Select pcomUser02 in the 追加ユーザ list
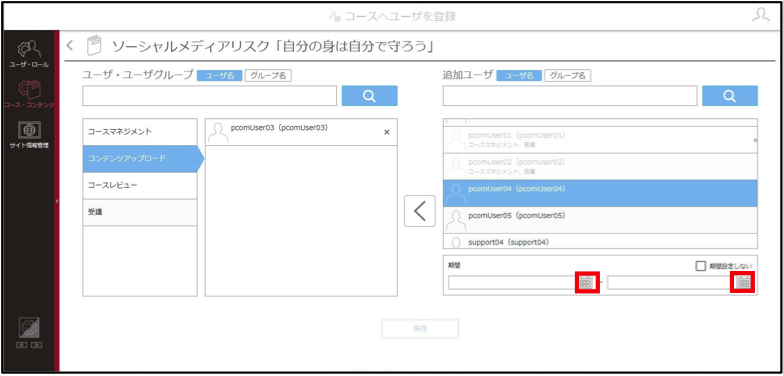This screenshot has height=376, width=783. (600, 167)
